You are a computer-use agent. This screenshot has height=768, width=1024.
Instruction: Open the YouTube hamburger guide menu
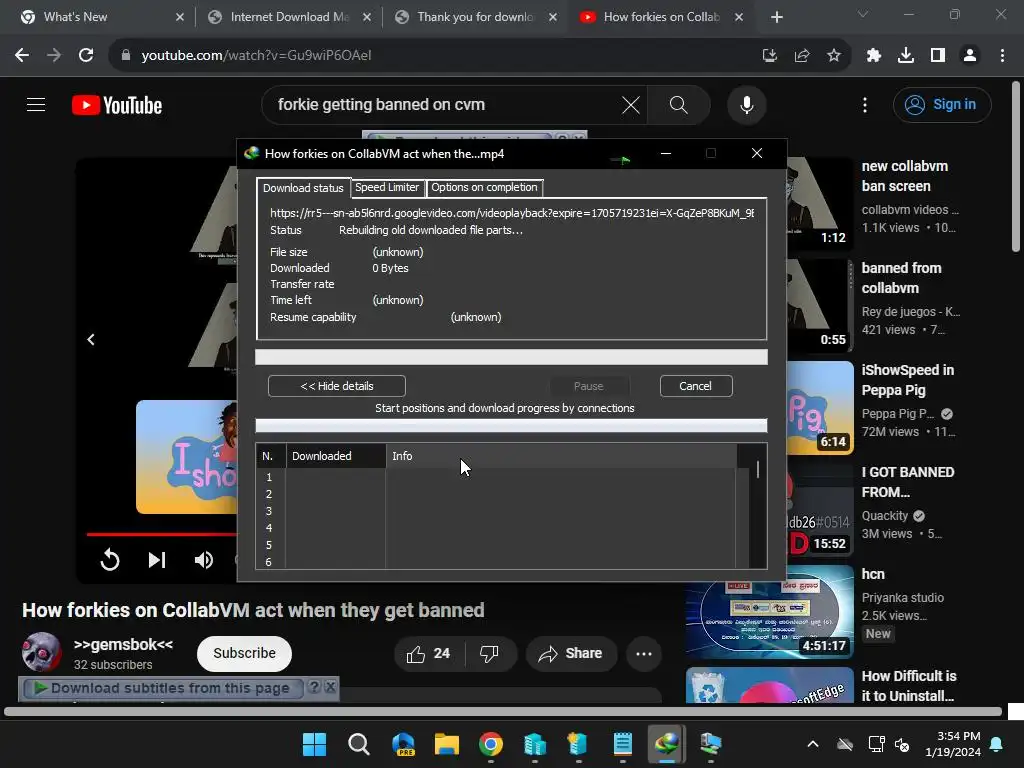click(x=36, y=104)
